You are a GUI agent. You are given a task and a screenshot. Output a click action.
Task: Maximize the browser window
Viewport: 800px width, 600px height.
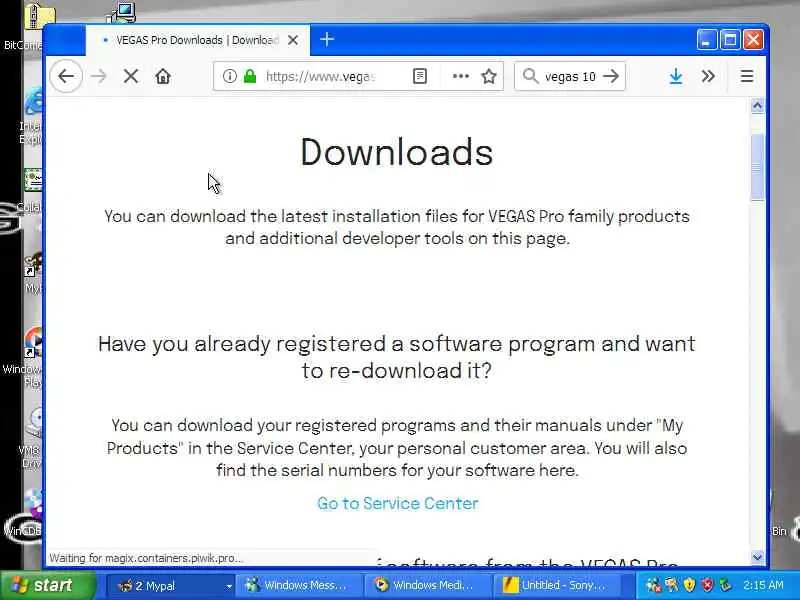tap(730, 40)
